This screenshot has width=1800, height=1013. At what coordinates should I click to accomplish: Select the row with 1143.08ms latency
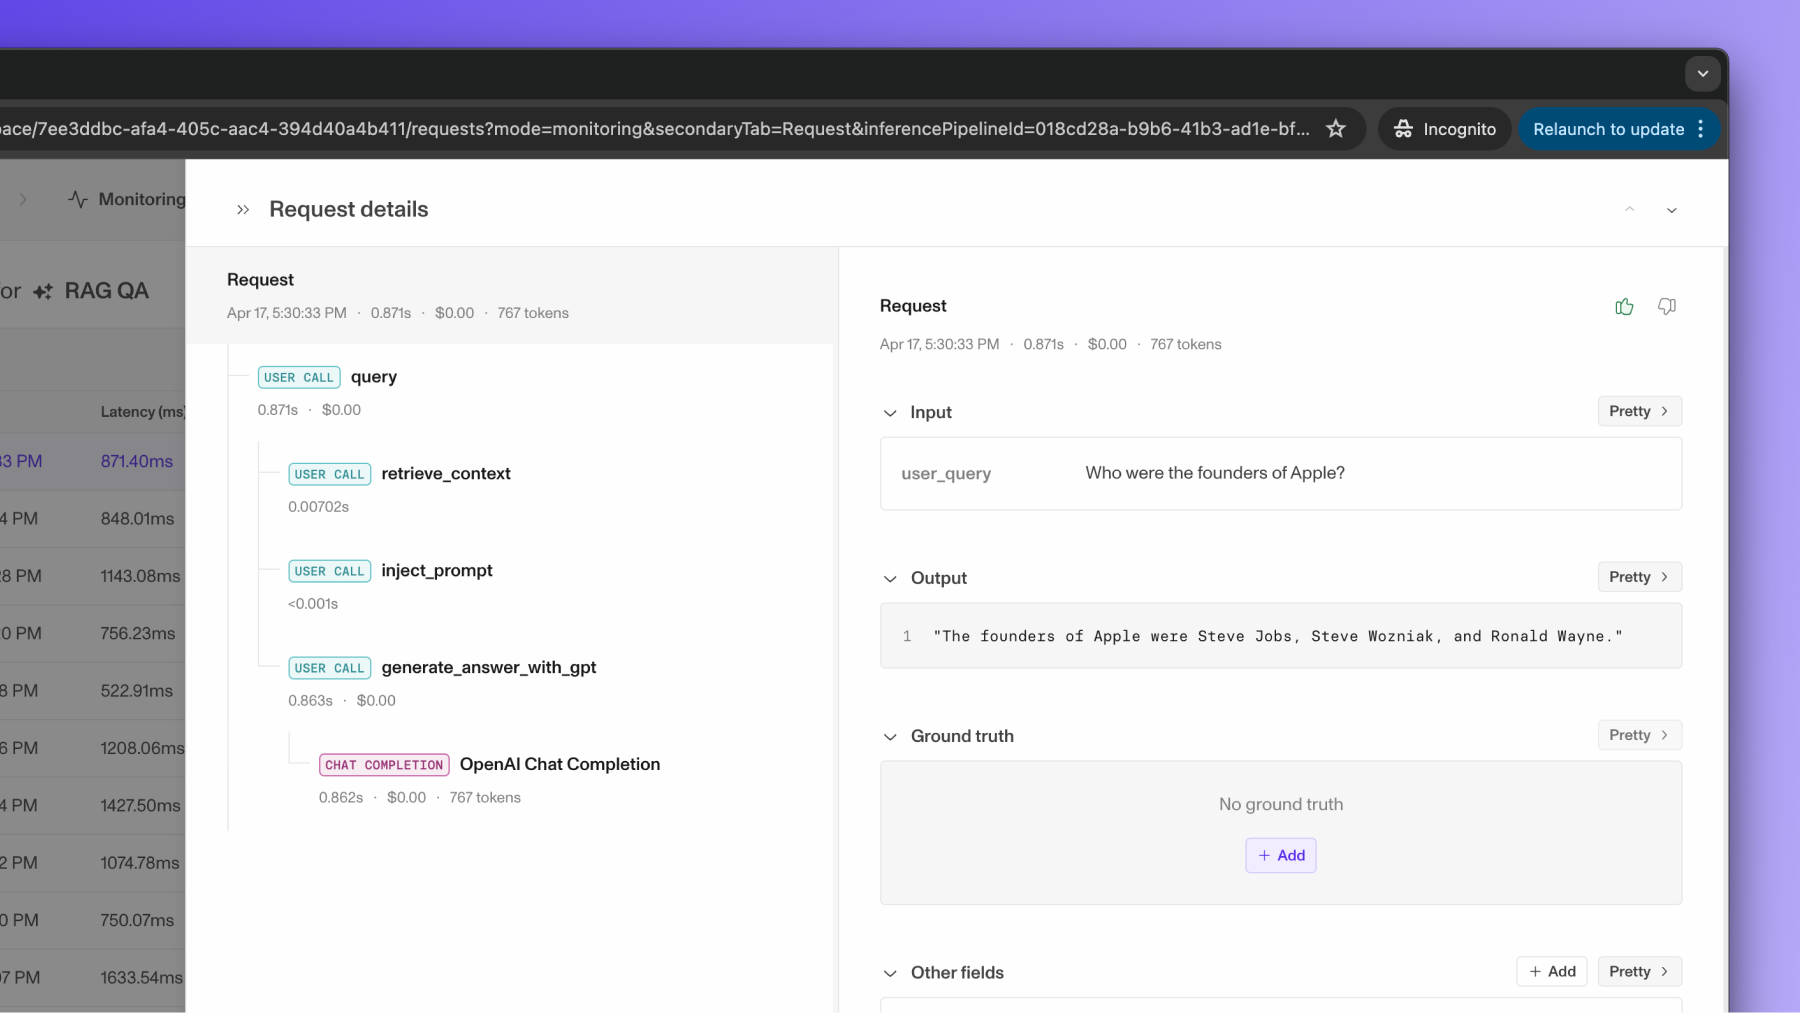coord(93,576)
